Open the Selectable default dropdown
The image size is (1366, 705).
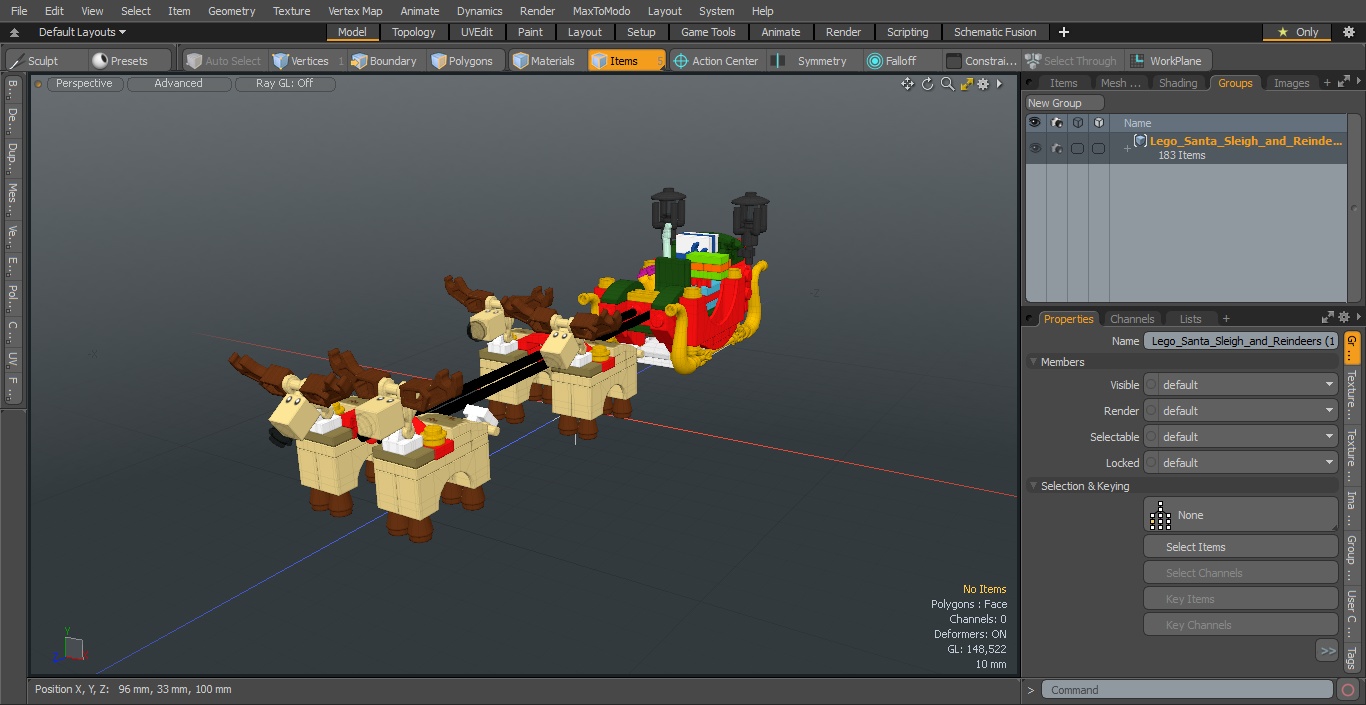click(1240, 437)
